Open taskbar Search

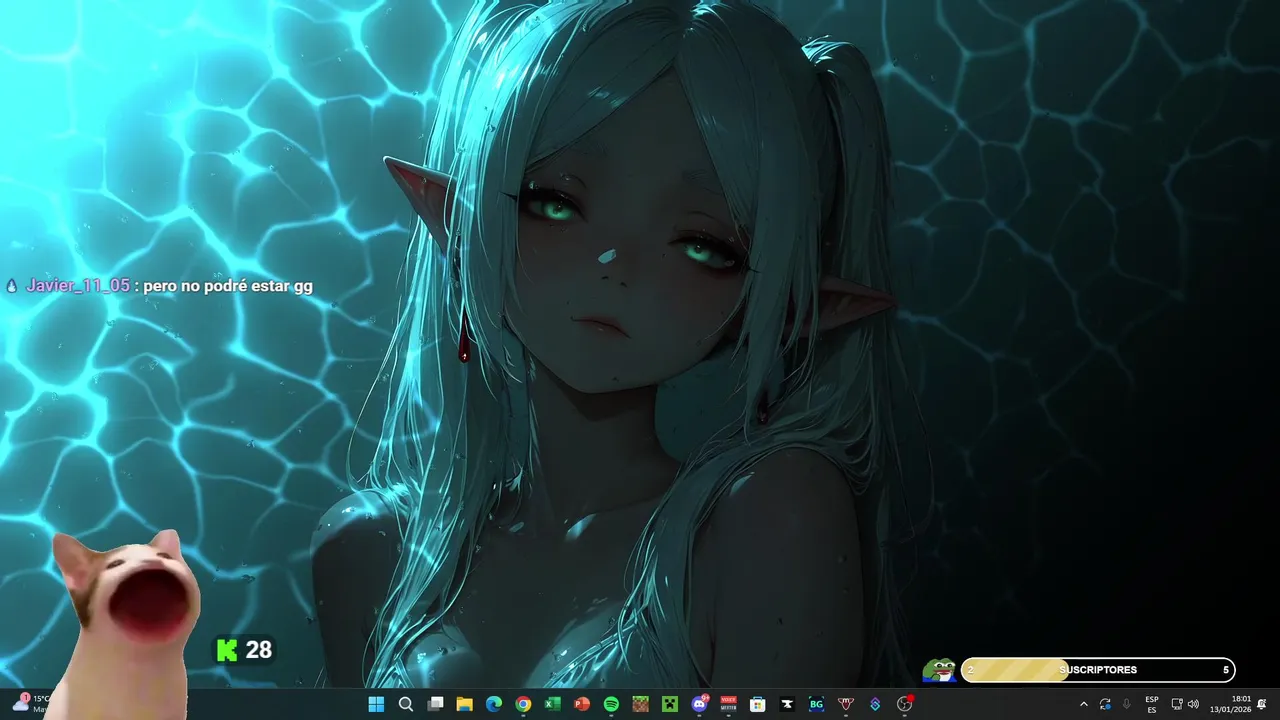[x=406, y=704]
